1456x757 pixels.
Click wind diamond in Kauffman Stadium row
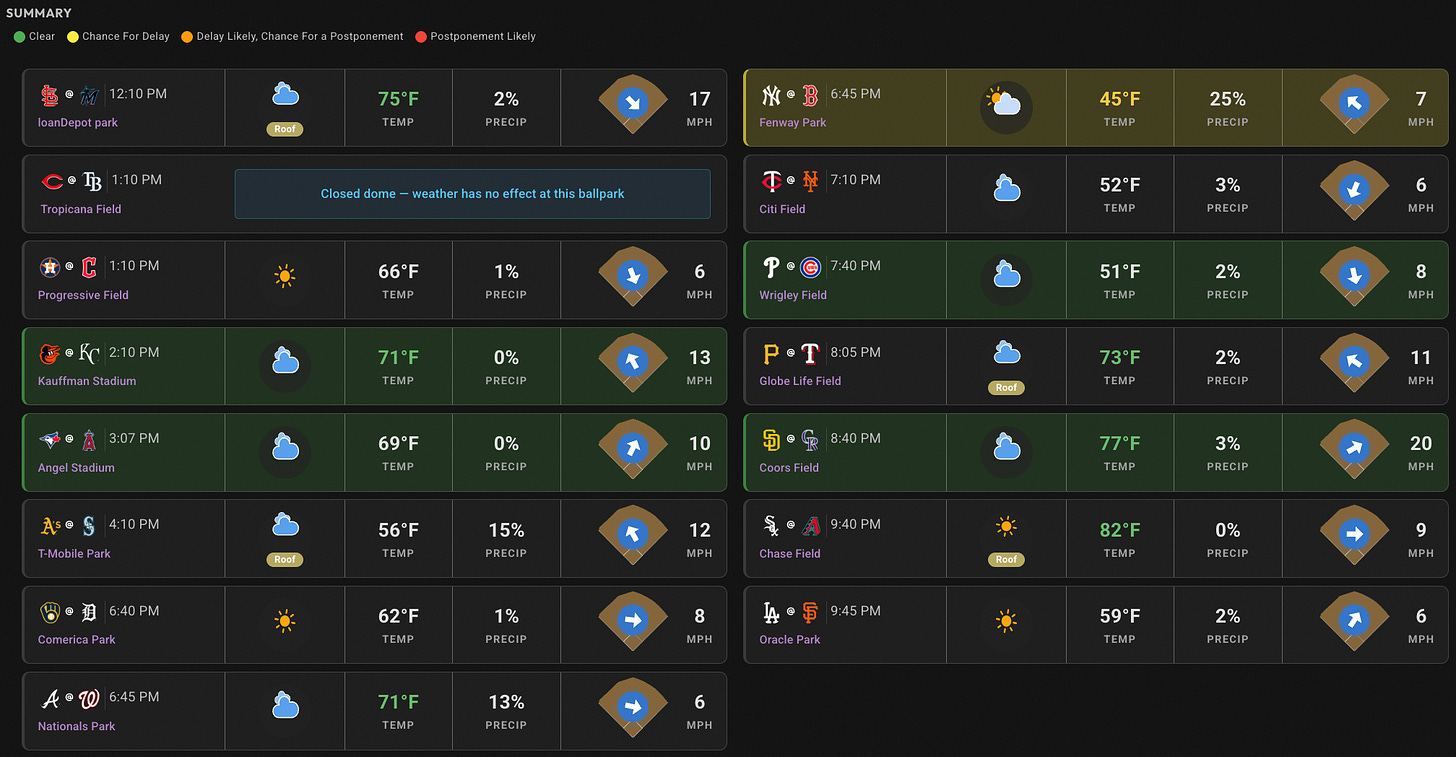click(x=632, y=361)
